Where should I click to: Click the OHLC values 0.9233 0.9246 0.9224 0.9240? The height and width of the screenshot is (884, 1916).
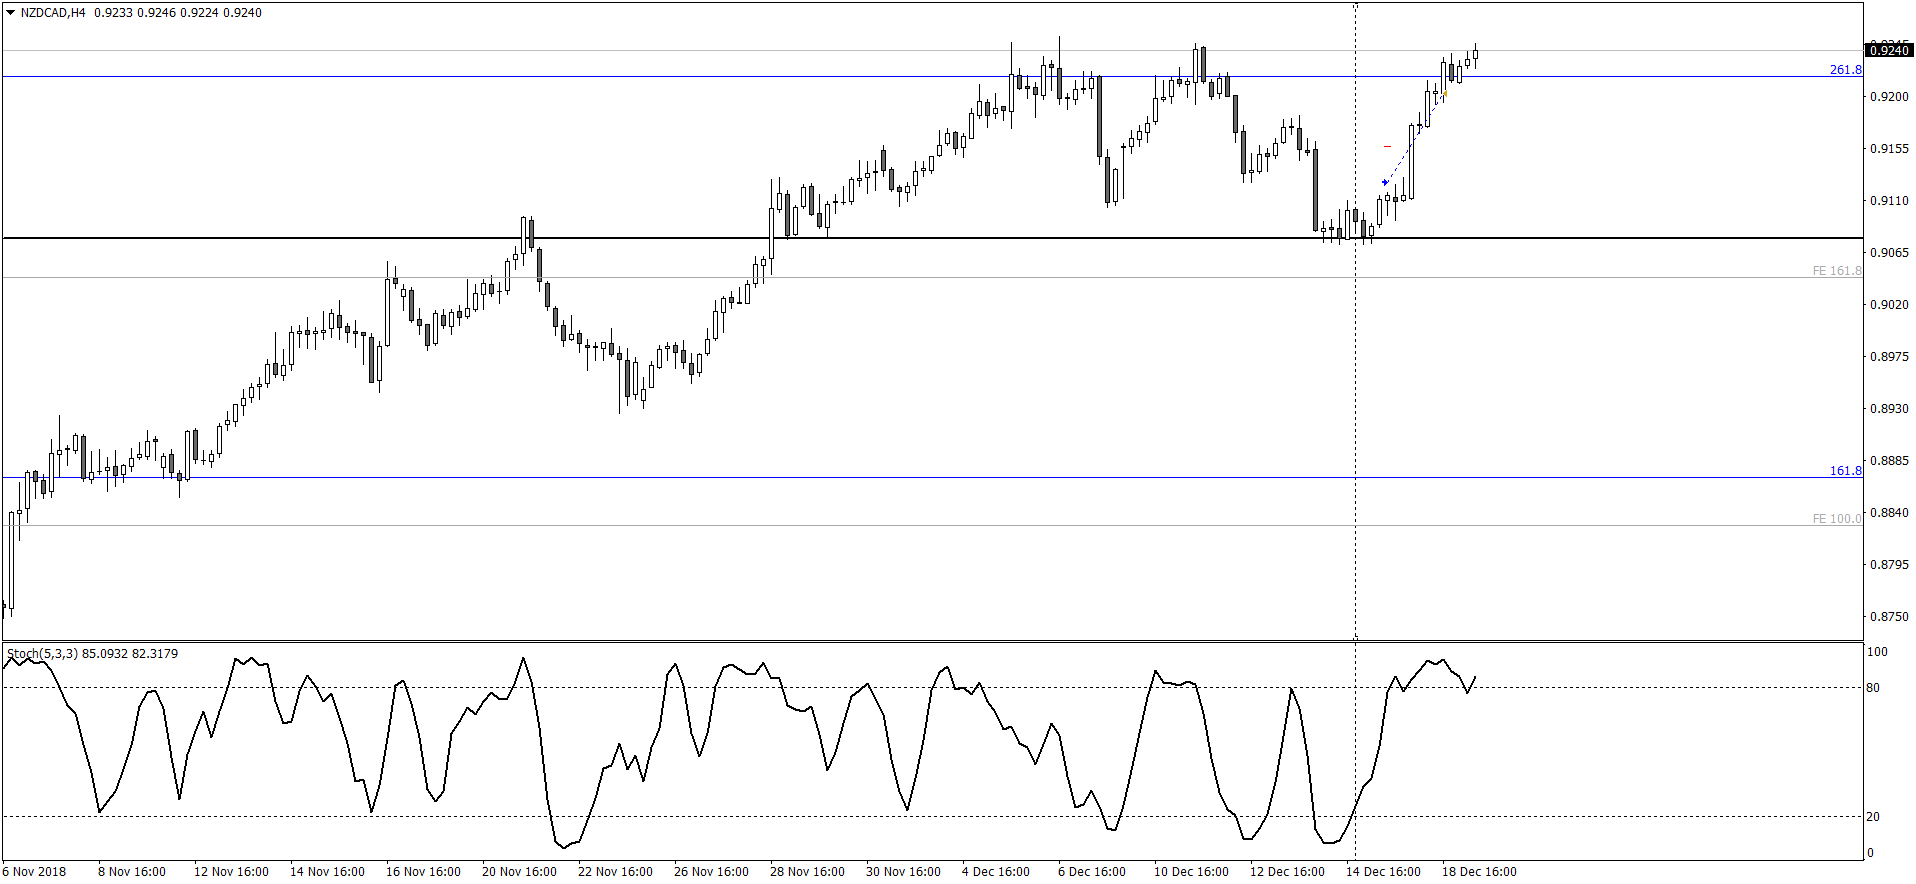178,13
